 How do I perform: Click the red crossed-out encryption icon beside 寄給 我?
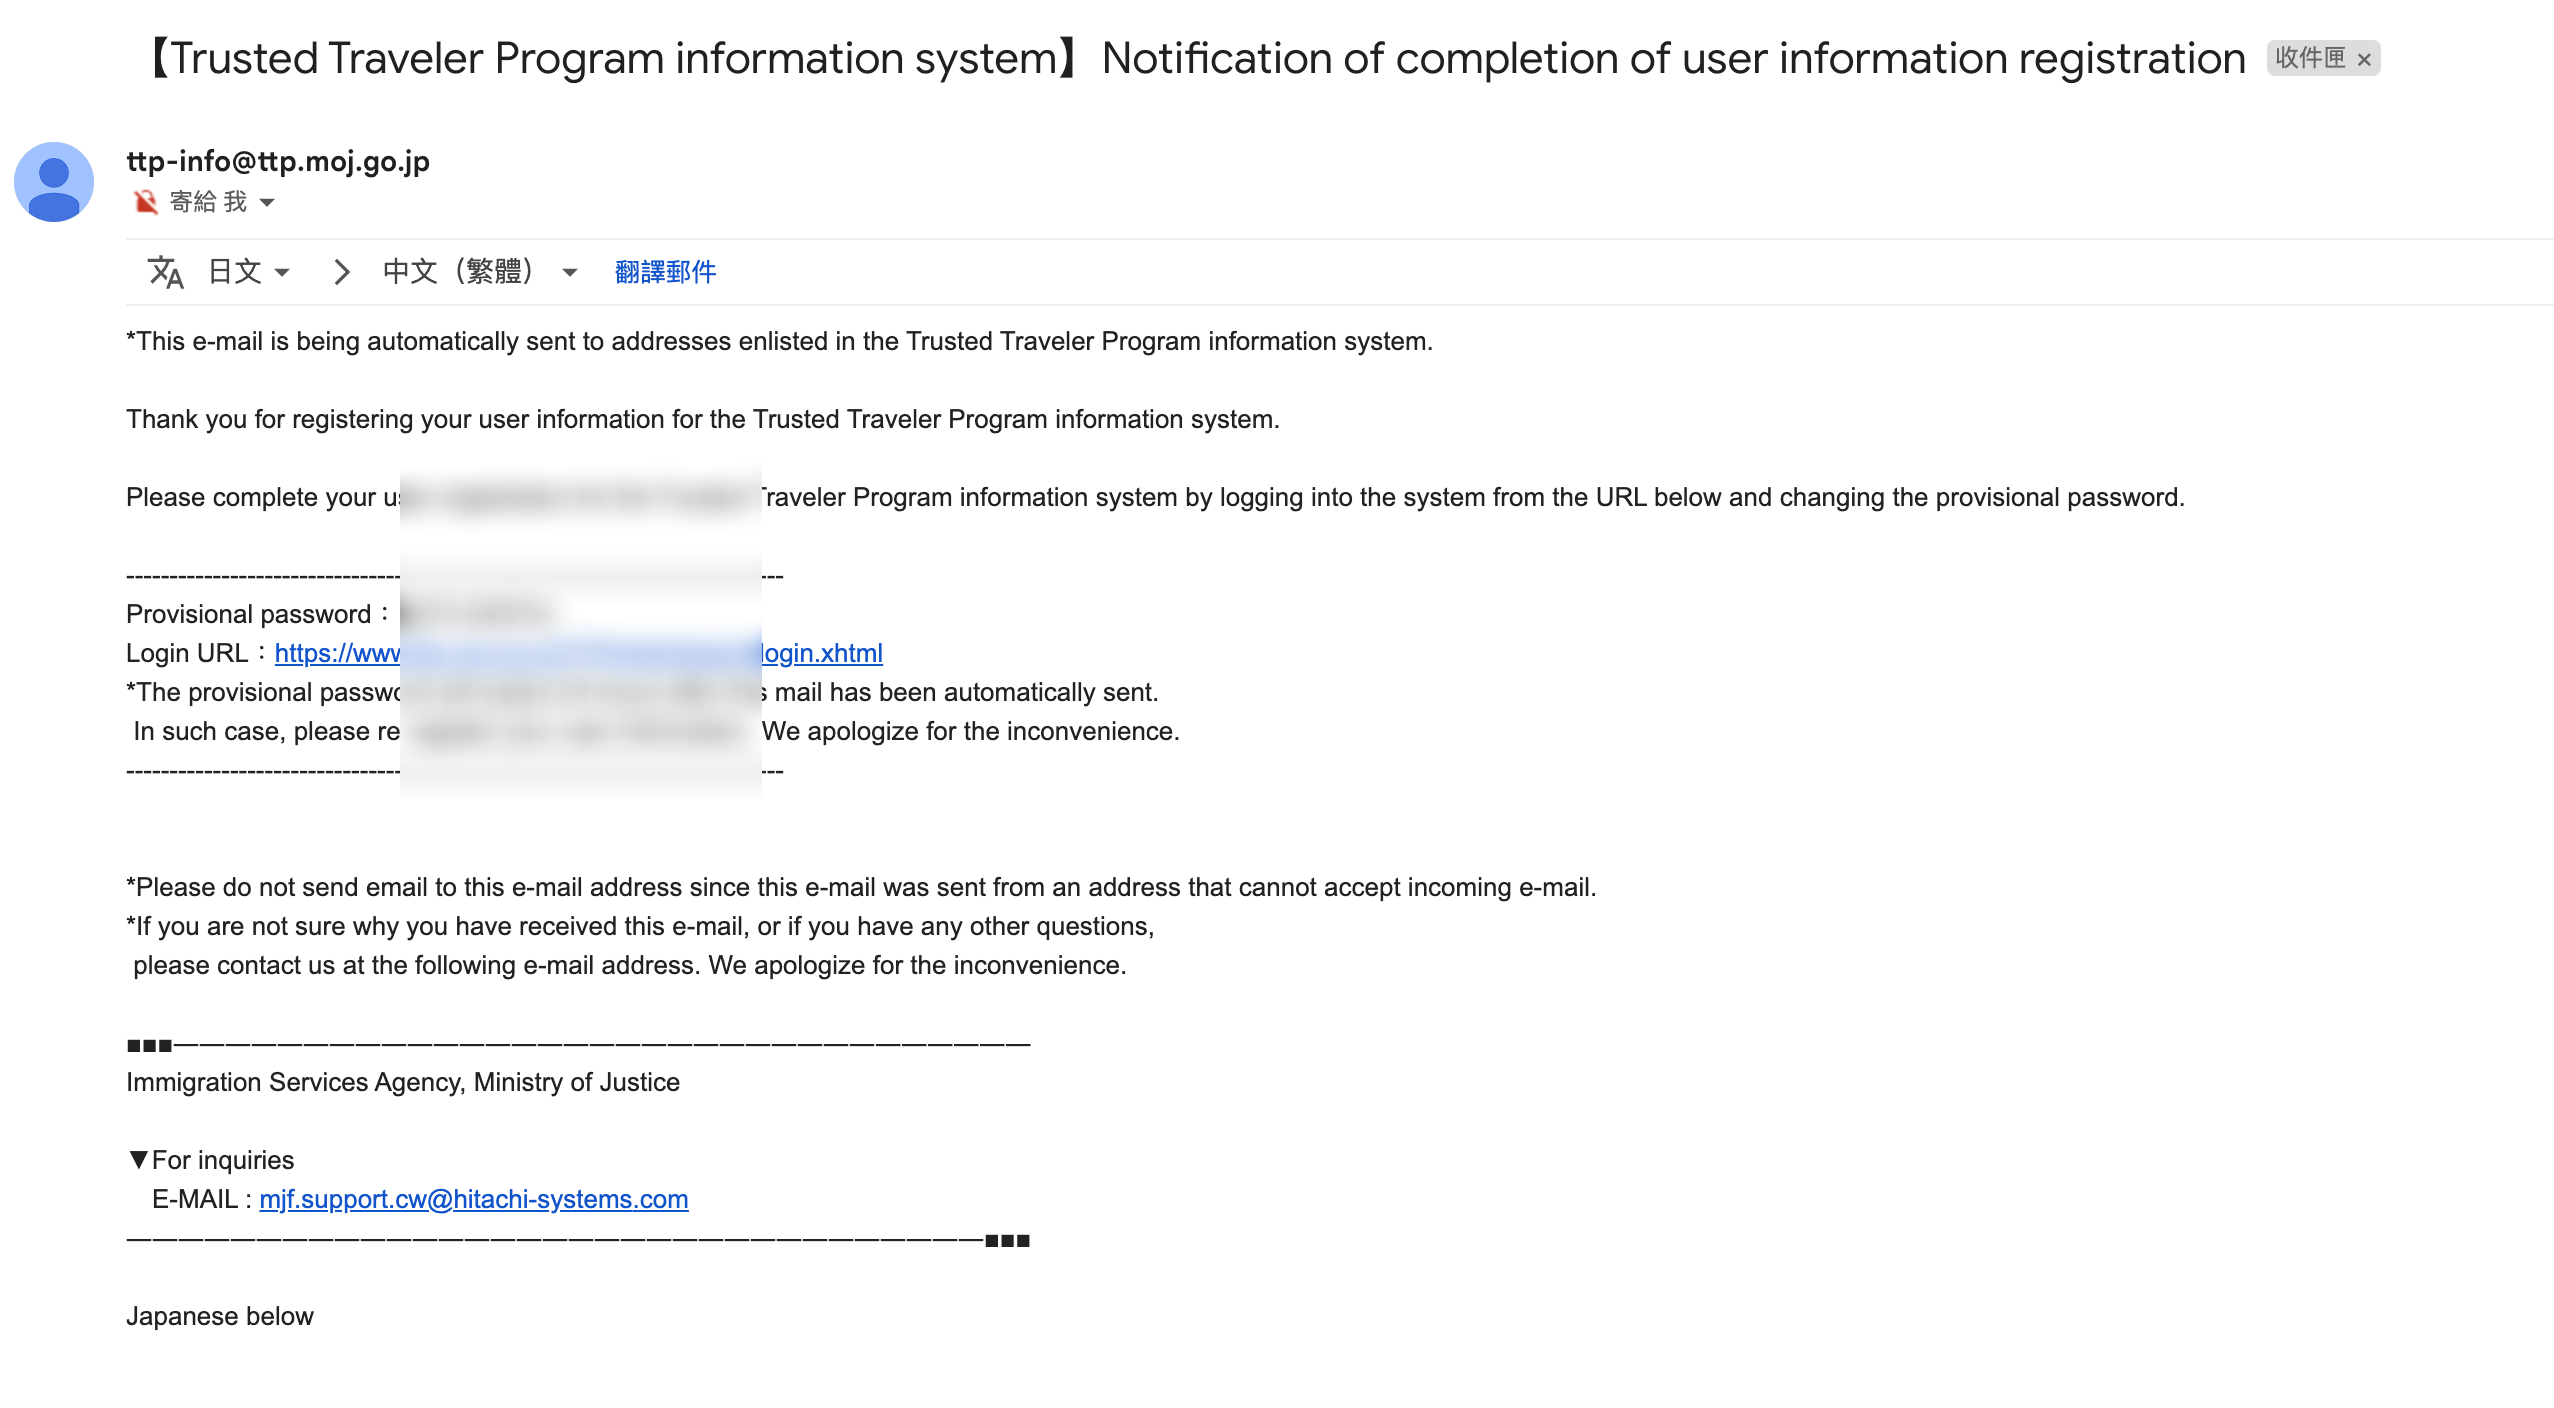click(x=145, y=202)
